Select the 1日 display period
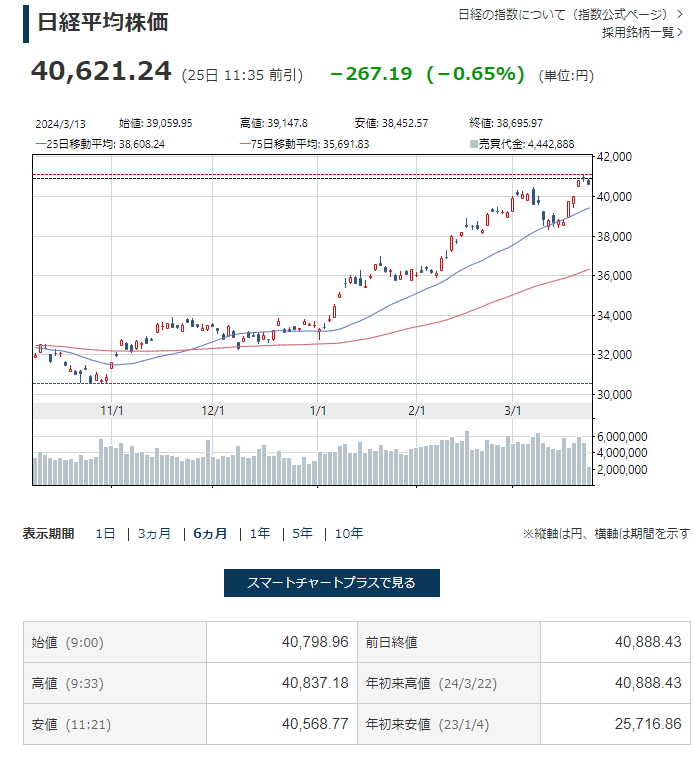The height and width of the screenshot is (757, 695). [105, 533]
